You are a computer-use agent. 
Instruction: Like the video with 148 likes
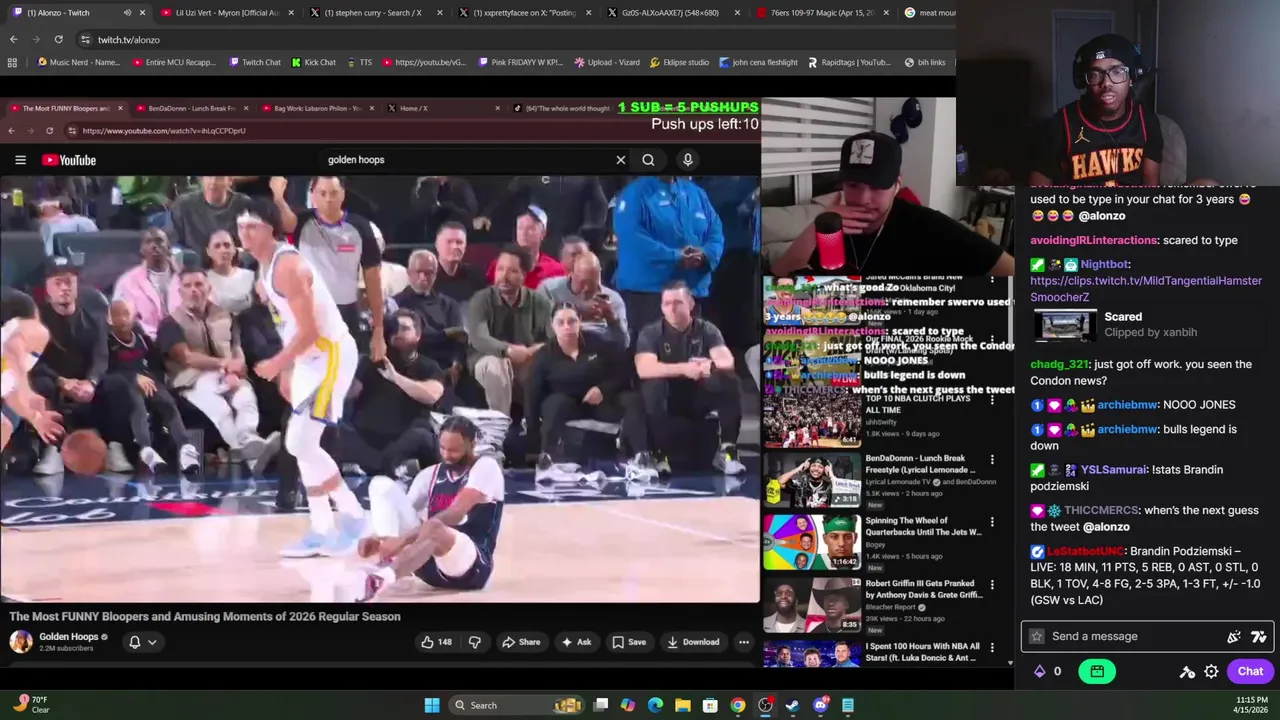click(437, 642)
